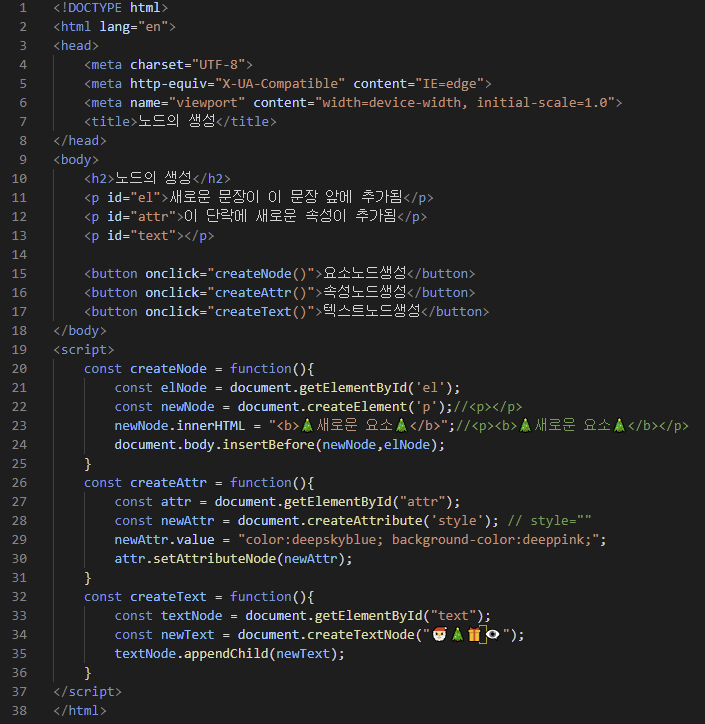Click the eye emoji in createTextNode string
This screenshot has height=724, width=705.
493,635
